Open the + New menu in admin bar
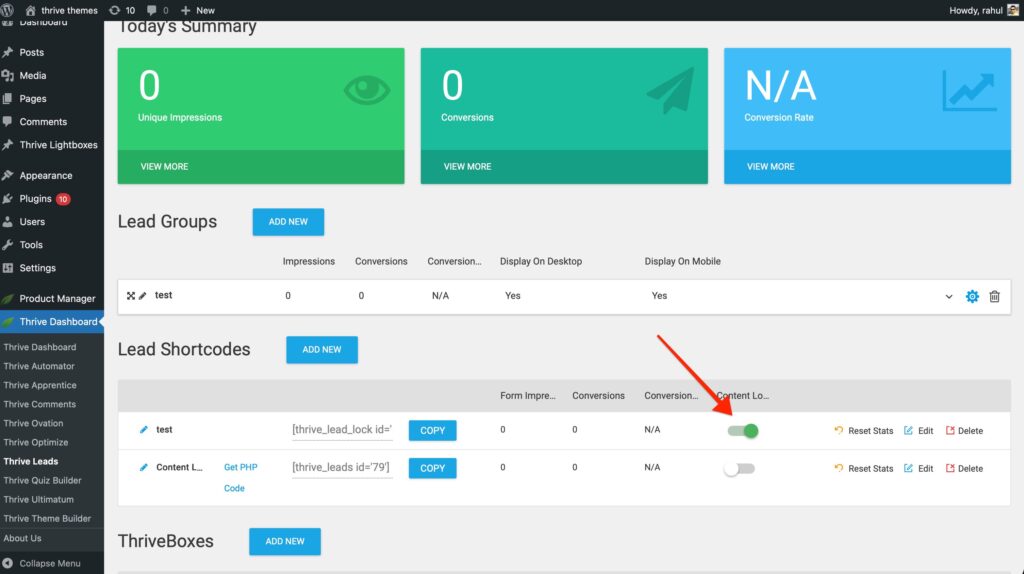Image resolution: width=1024 pixels, height=574 pixels. pyautogui.click(x=198, y=10)
